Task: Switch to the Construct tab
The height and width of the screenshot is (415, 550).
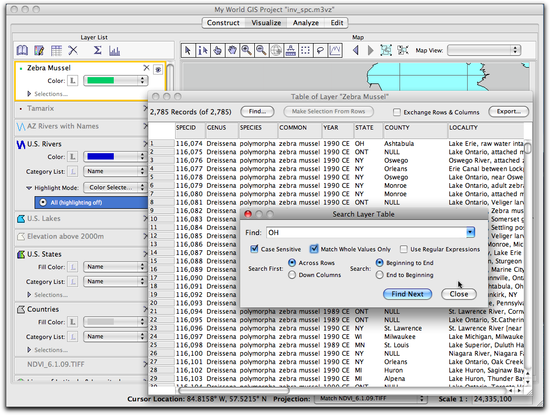Action: (x=223, y=23)
